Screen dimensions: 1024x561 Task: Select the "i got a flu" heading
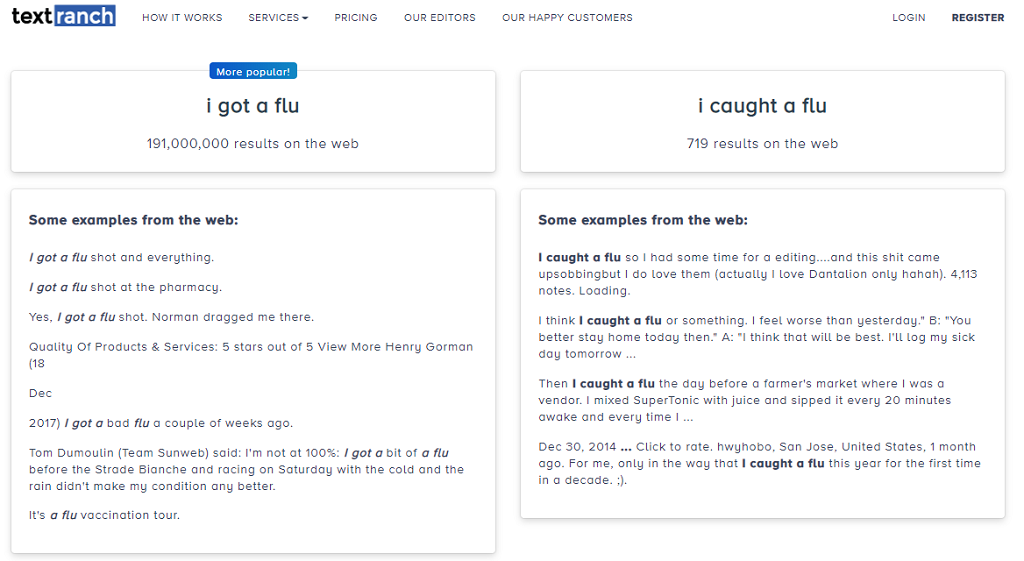pos(253,106)
